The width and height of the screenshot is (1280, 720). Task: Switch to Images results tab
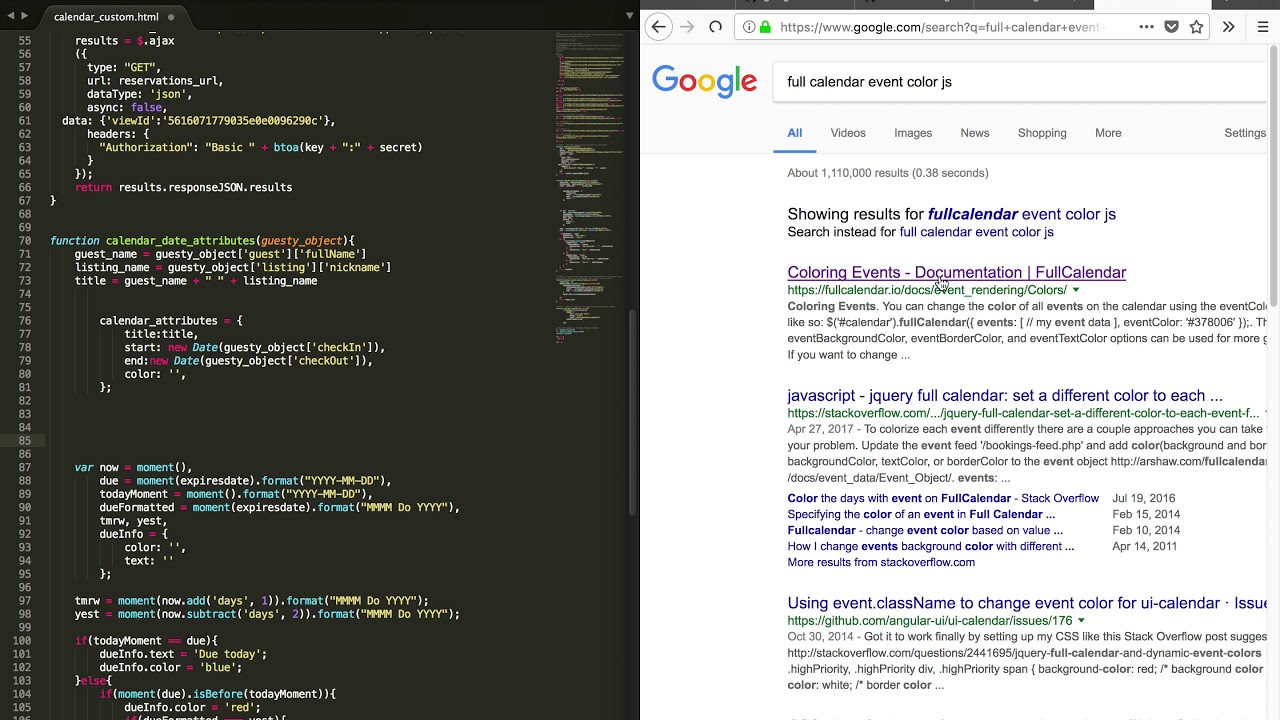point(913,133)
